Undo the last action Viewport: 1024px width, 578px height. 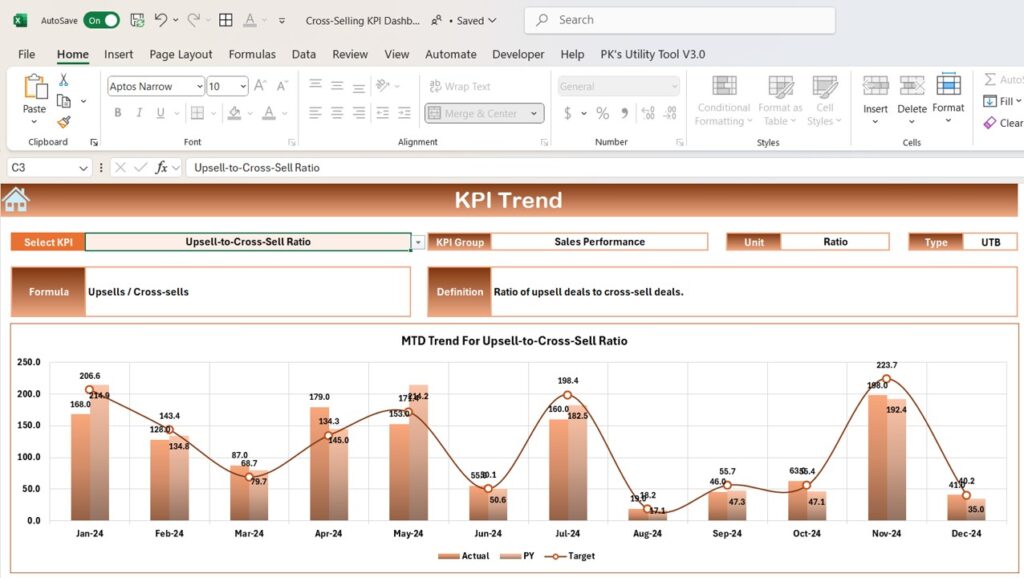(x=161, y=20)
